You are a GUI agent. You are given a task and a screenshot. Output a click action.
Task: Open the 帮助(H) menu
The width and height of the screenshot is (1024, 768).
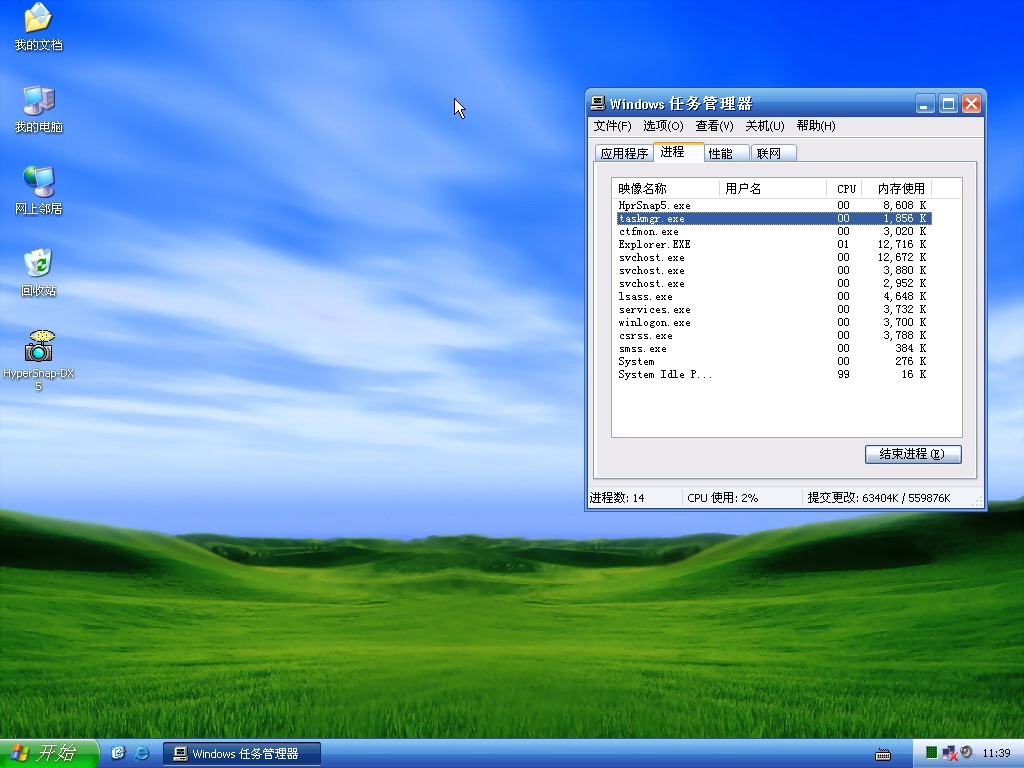816,125
